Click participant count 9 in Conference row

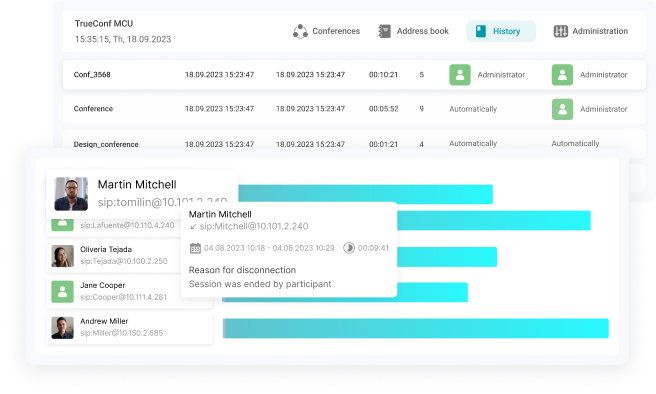[x=421, y=109]
